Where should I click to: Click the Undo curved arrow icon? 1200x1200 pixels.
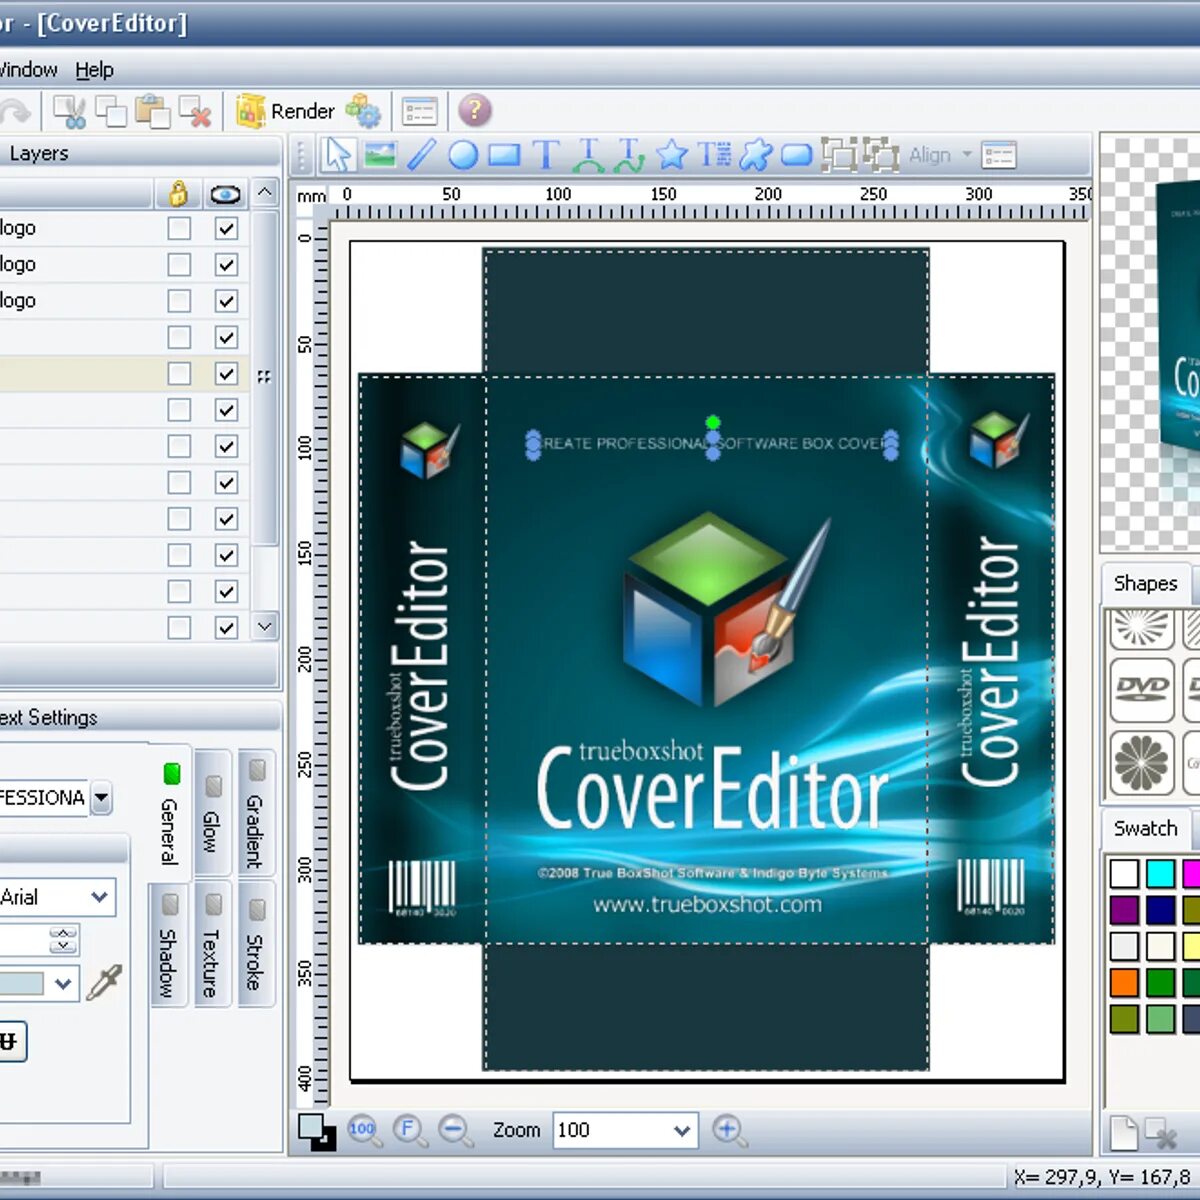pos(14,111)
